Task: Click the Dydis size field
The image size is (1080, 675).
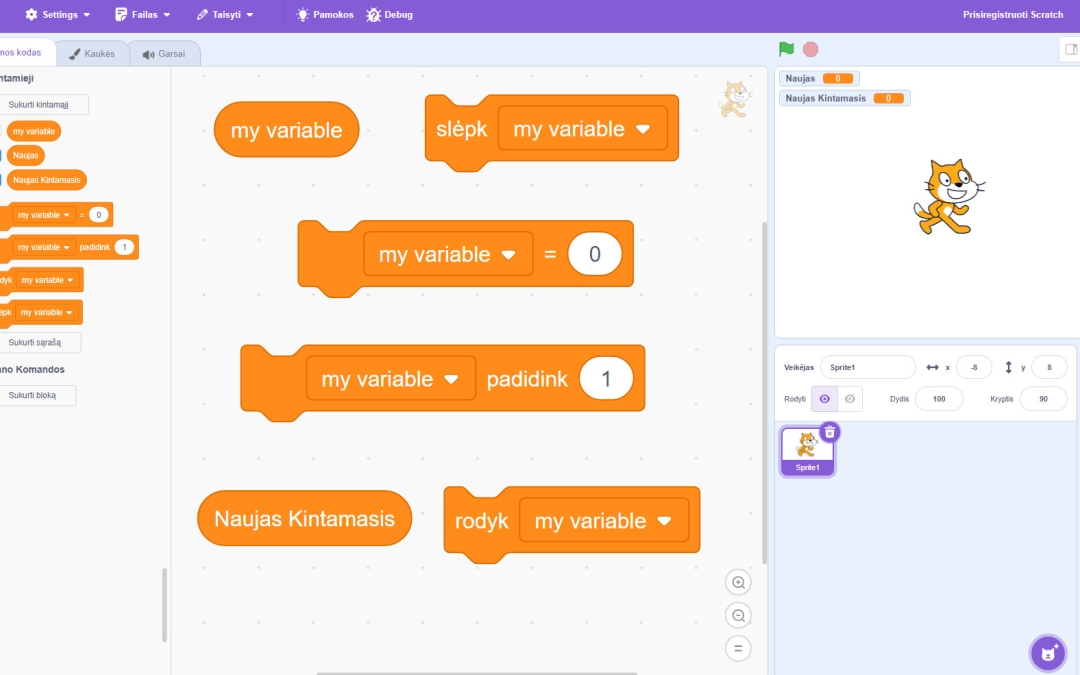Action: (939, 399)
